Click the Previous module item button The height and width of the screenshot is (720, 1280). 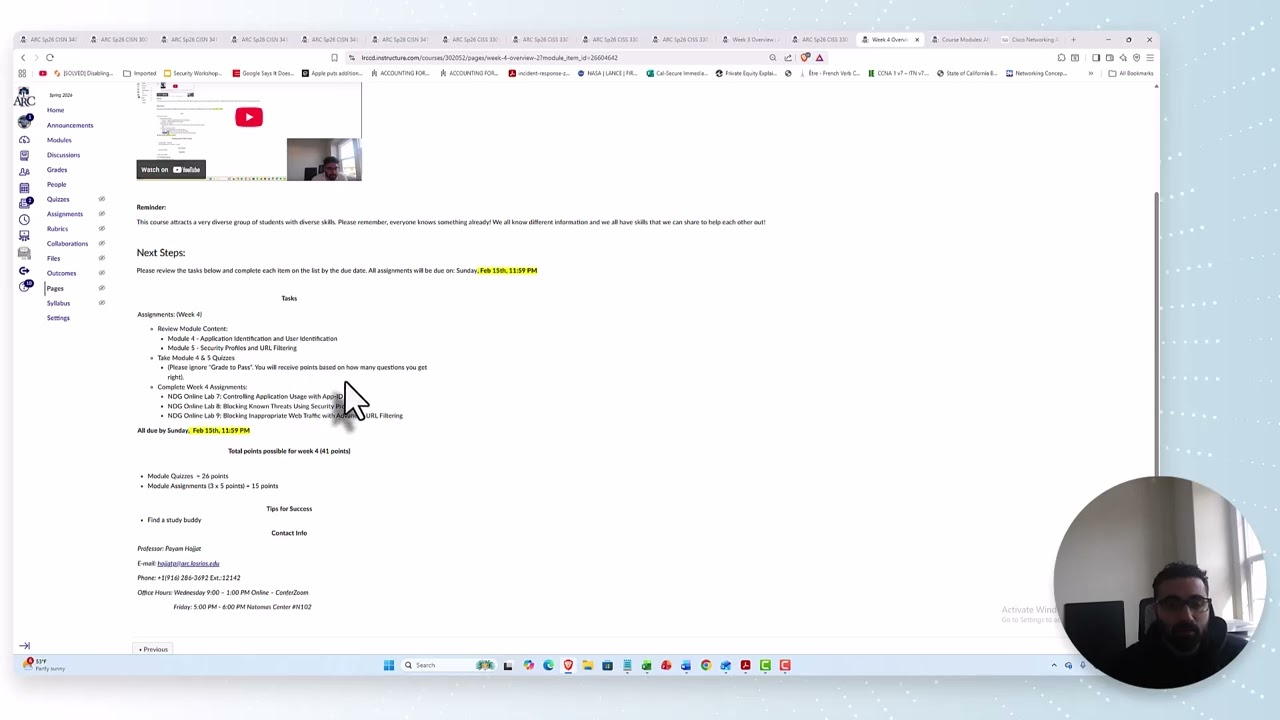155,649
